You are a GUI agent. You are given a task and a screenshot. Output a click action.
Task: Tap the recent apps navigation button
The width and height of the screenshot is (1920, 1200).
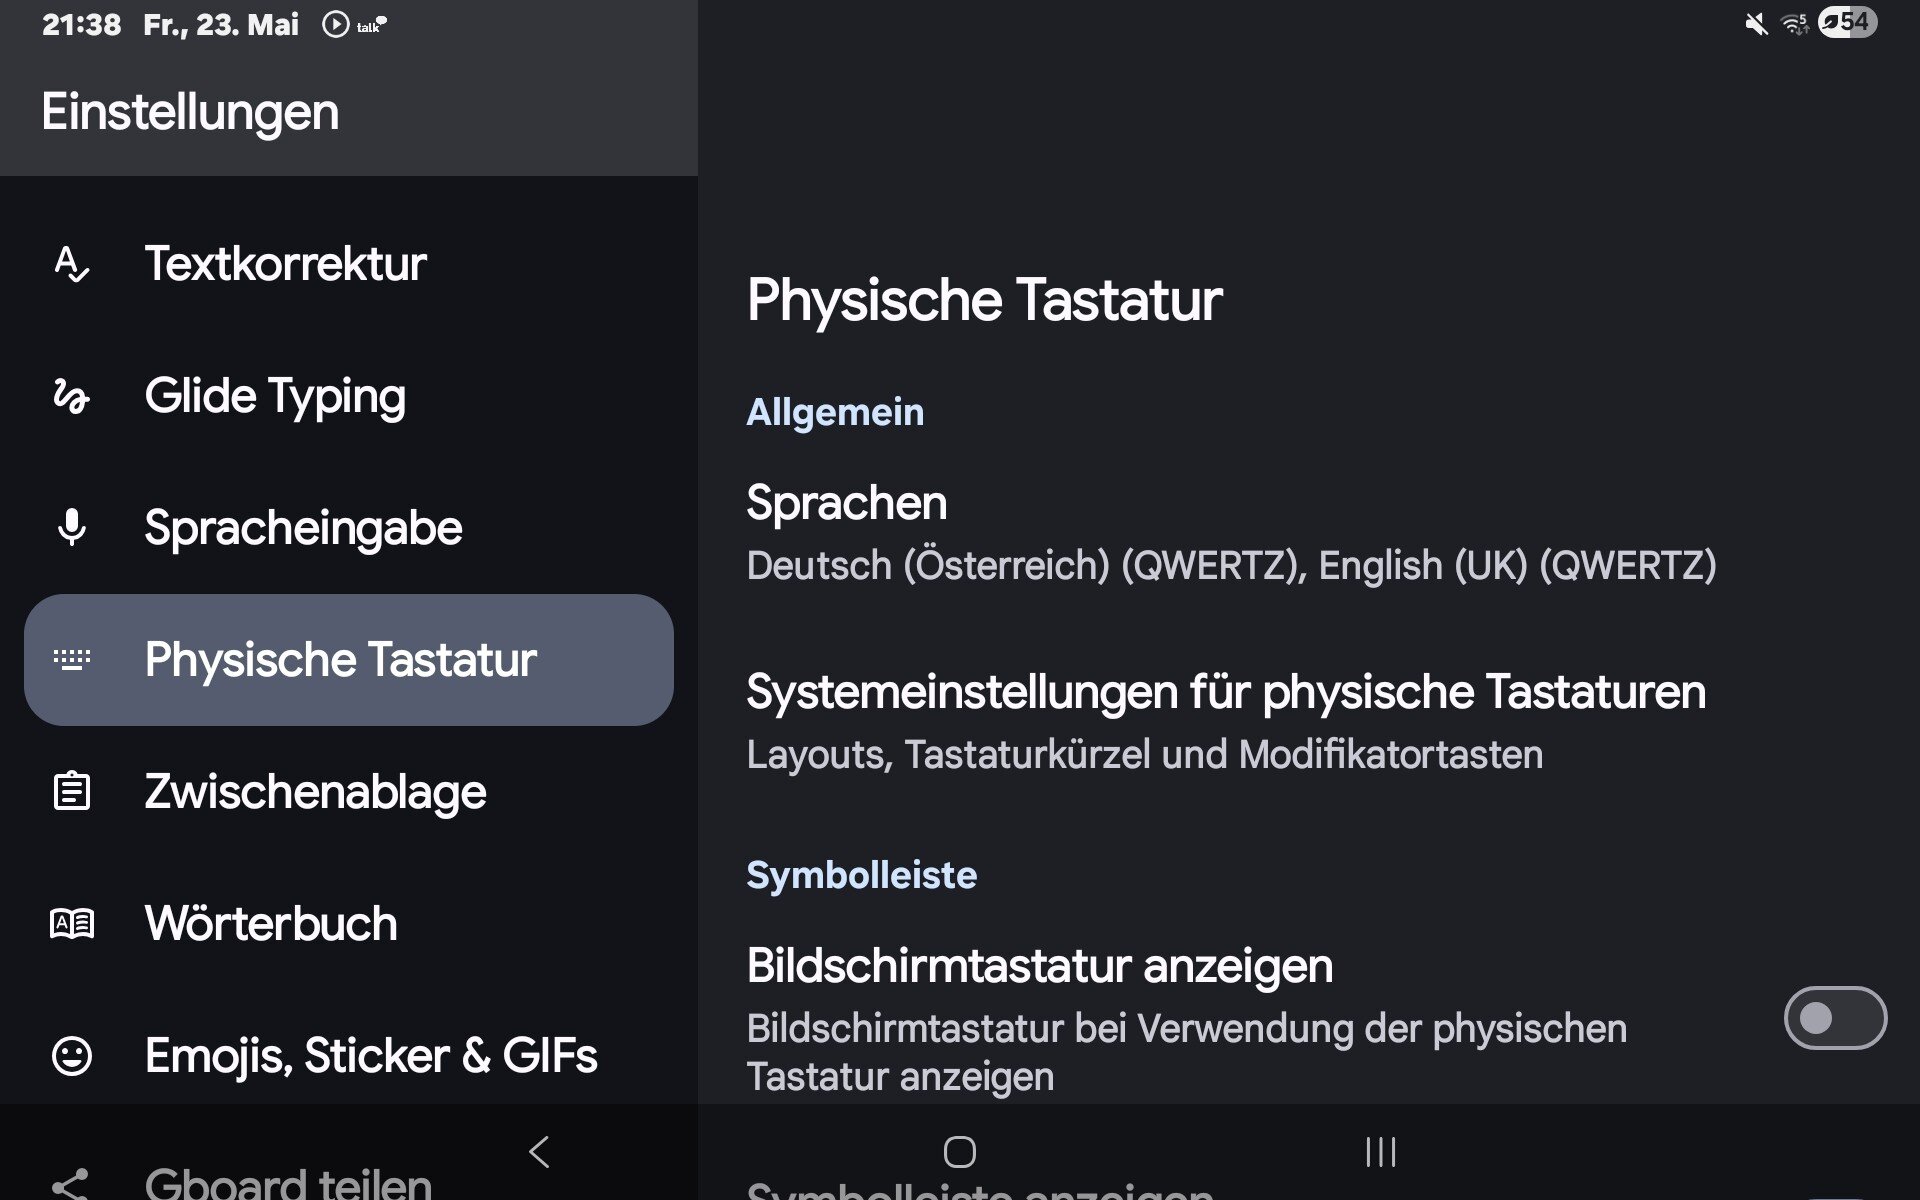tap(1381, 1152)
